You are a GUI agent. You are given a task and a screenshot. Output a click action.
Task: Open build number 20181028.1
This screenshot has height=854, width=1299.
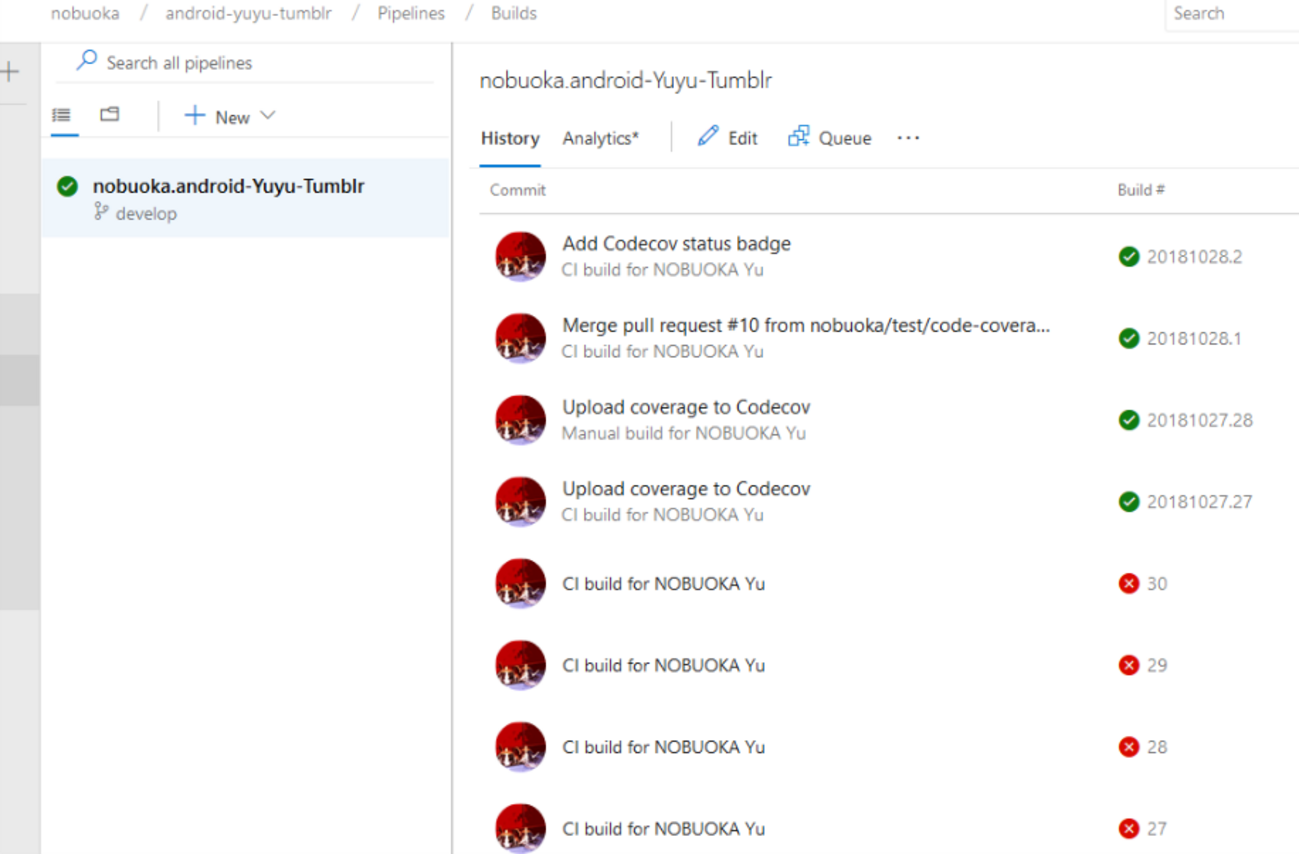pyautogui.click(x=1194, y=338)
